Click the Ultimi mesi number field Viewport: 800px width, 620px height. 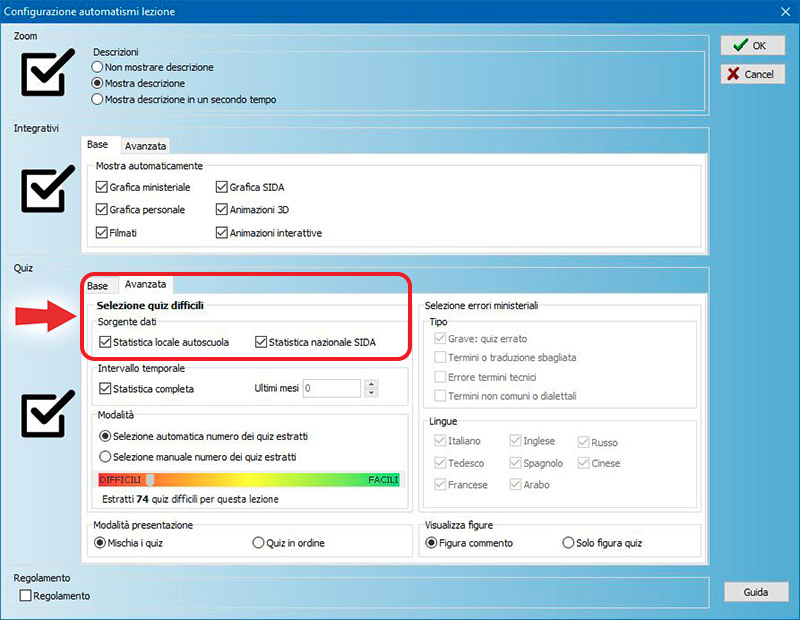click(x=330, y=388)
